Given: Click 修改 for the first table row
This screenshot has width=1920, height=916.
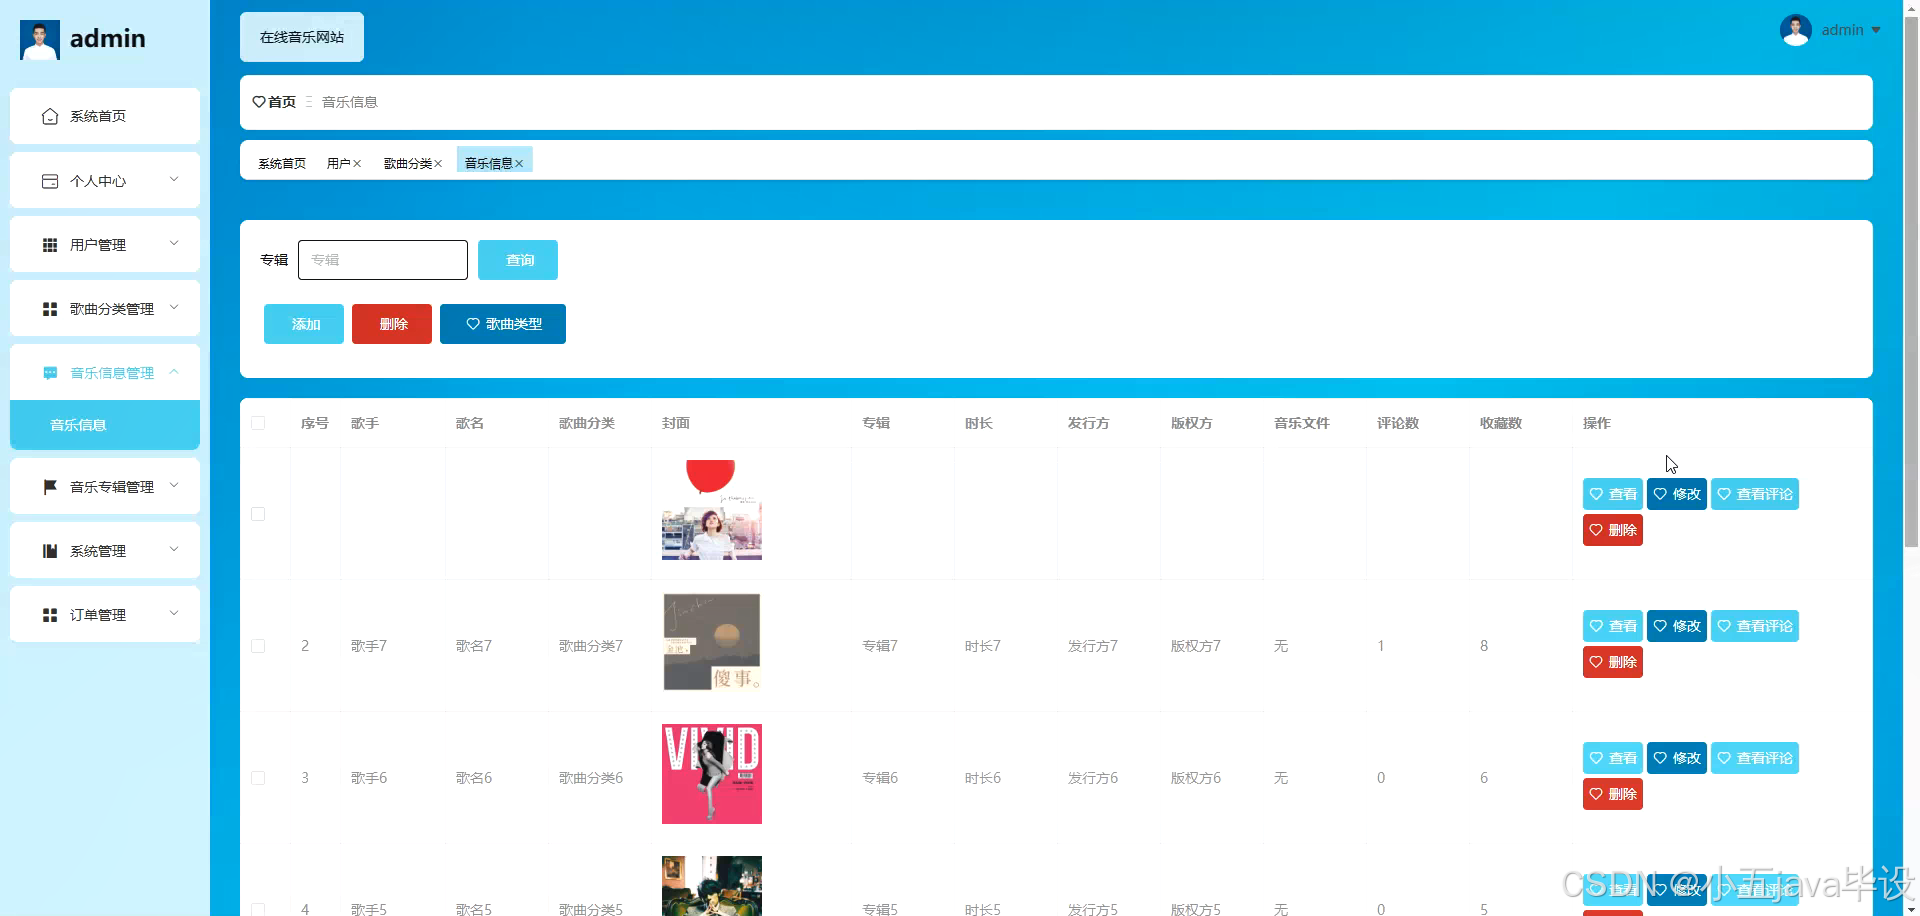Looking at the screenshot, I should pos(1677,494).
